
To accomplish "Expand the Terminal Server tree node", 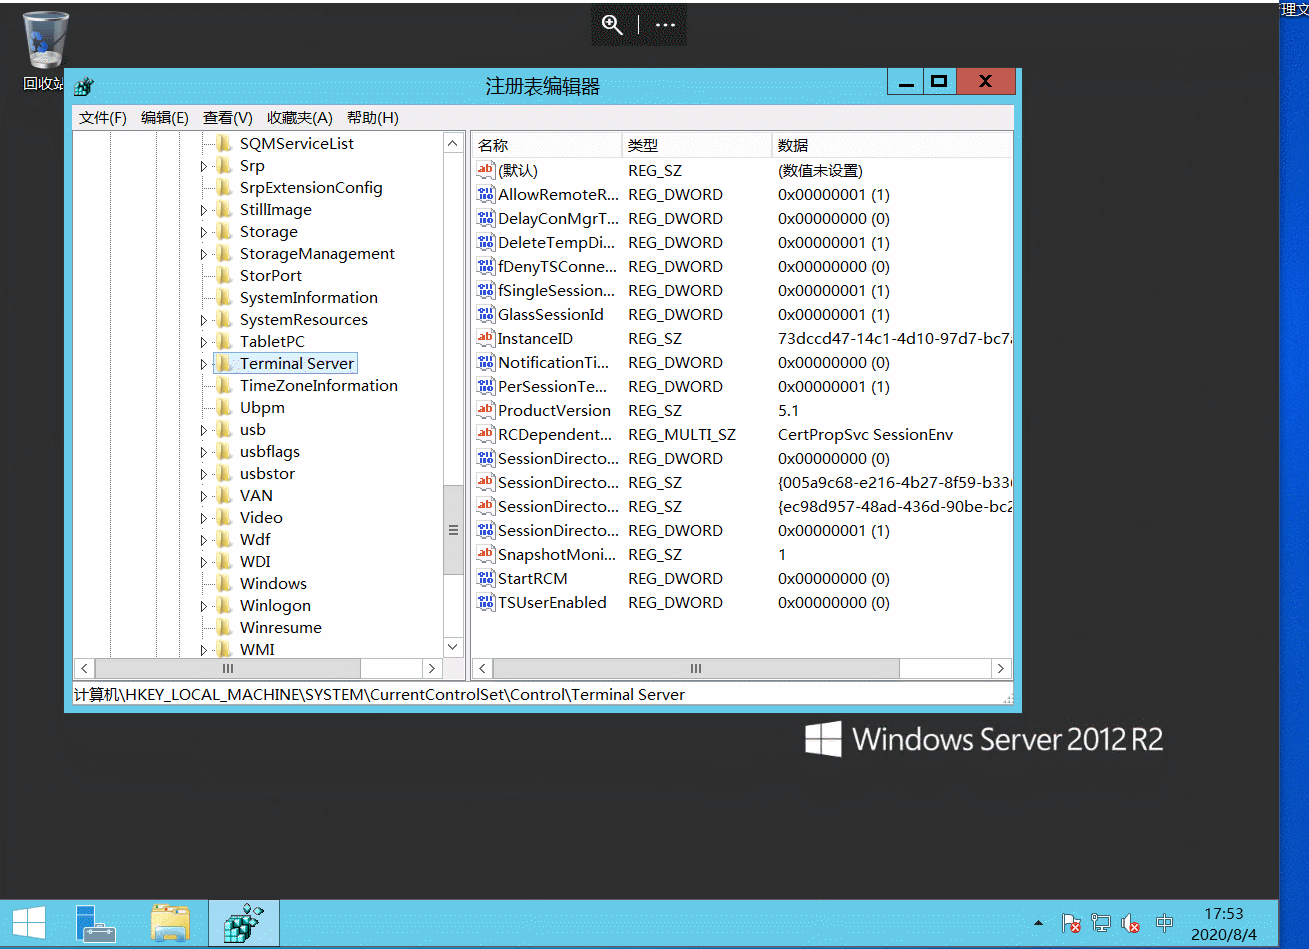I will tap(204, 364).
